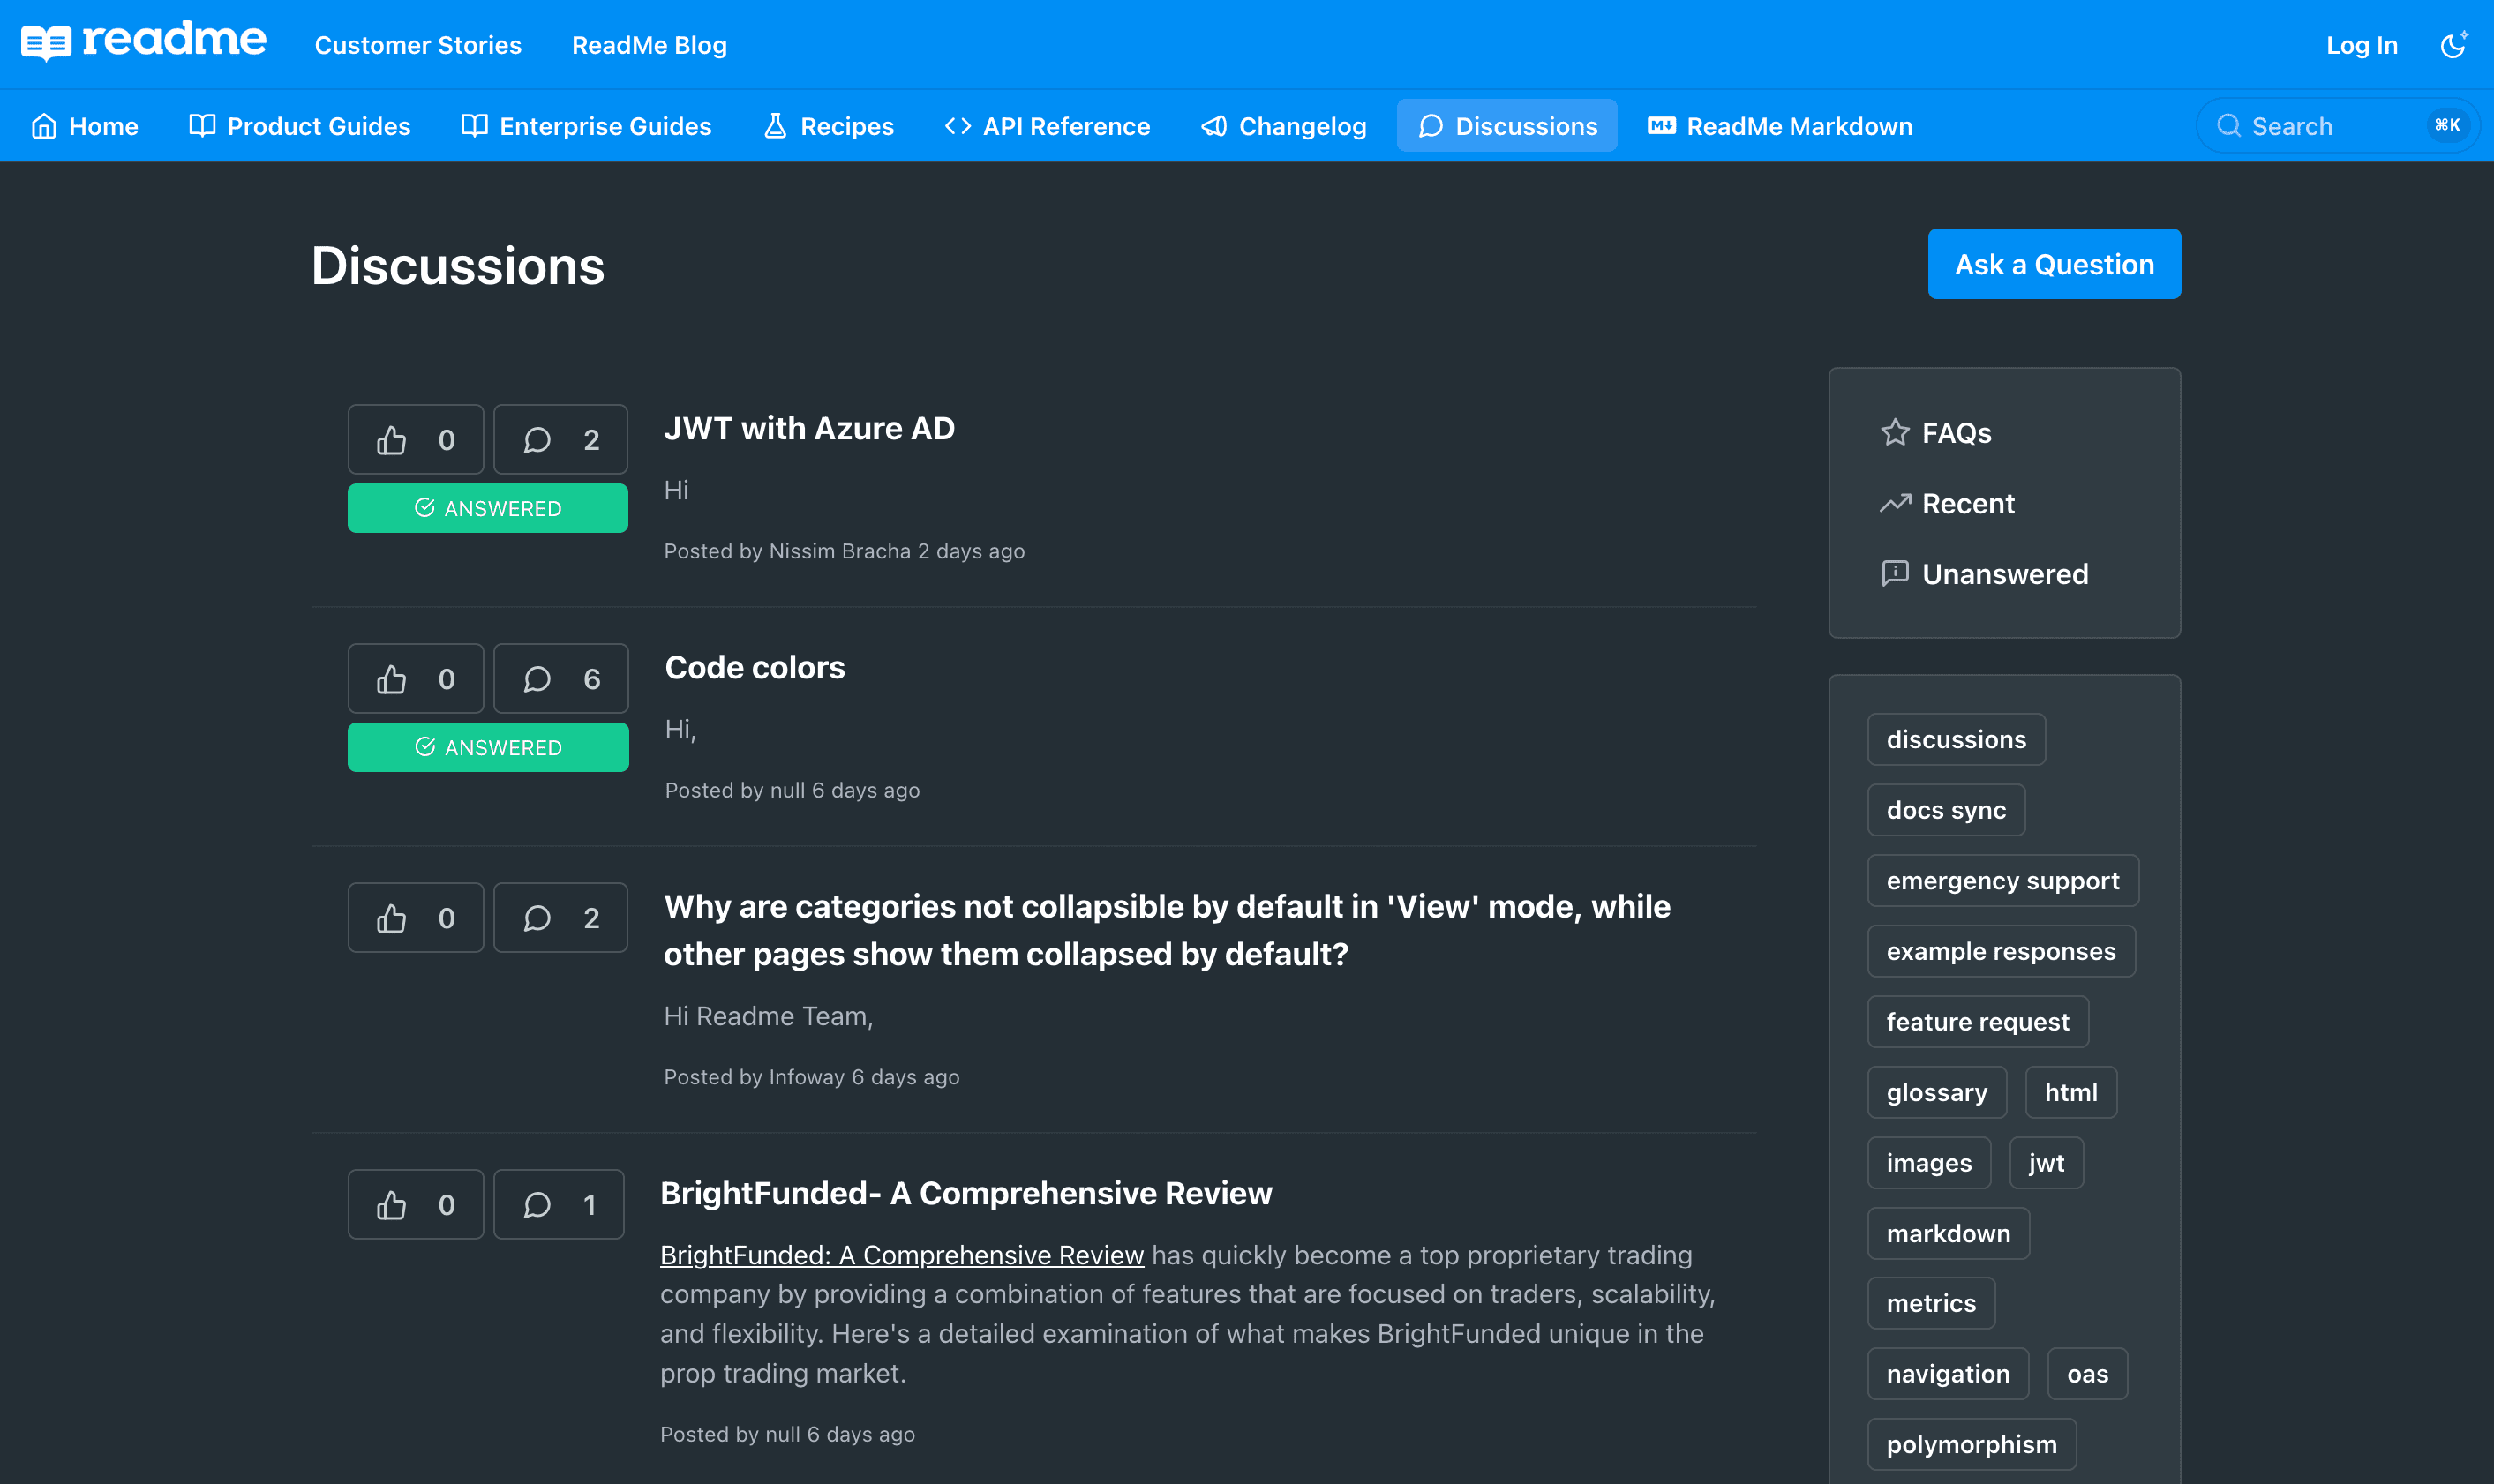This screenshot has width=2494, height=1484.
Task: Open comments on Code colors post
Action: (560, 679)
